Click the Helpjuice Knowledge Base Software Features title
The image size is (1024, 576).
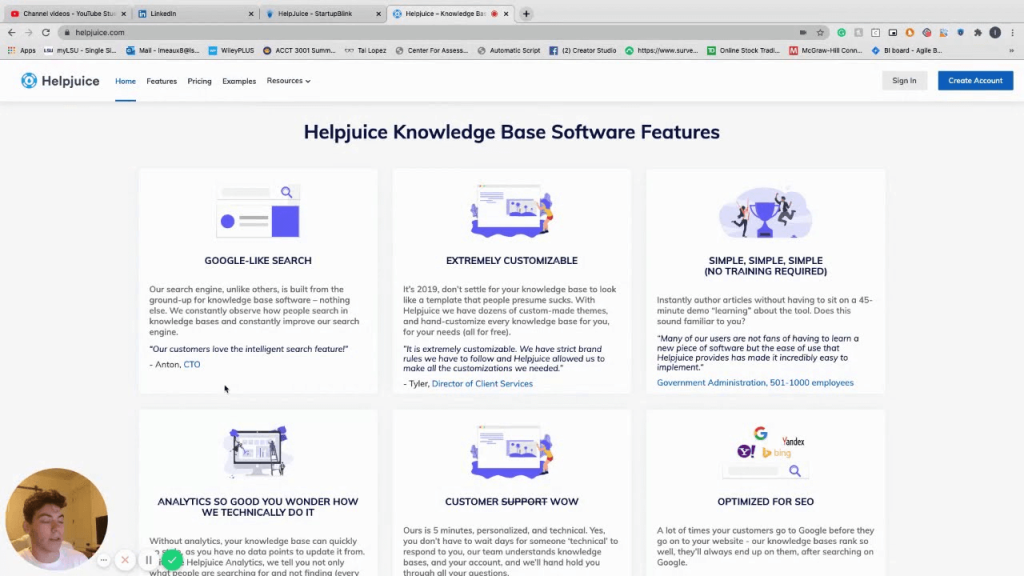pos(511,132)
